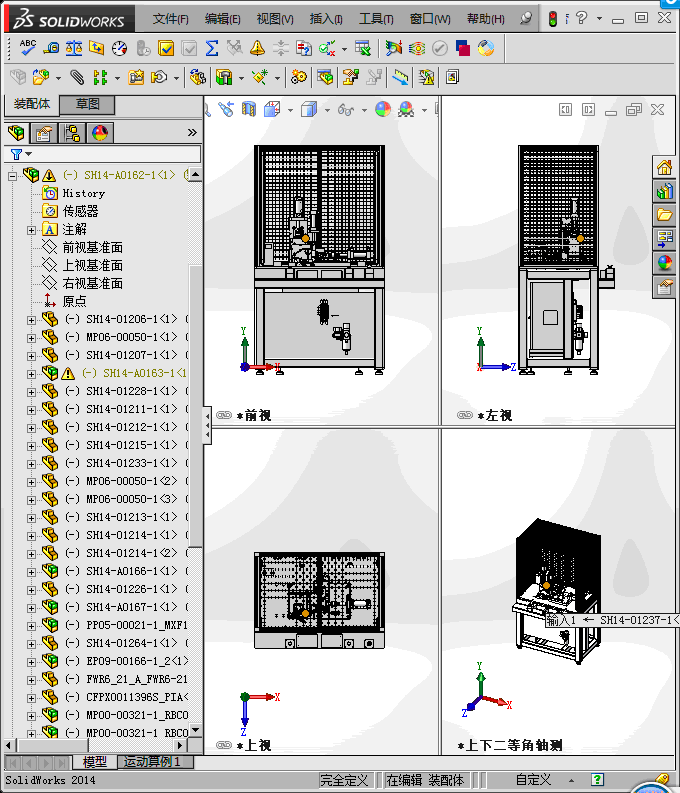
Task: Open the ConfigurationManager tab icon
Action: pyautogui.click(x=72, y=133)
